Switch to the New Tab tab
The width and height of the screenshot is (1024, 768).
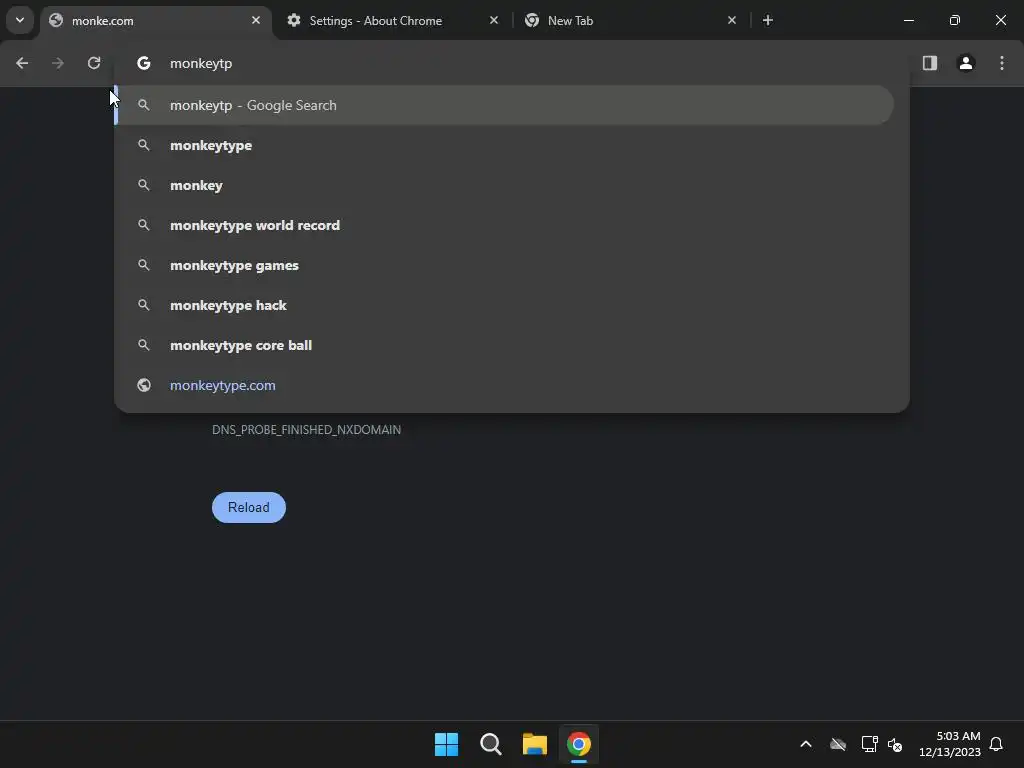[632, 21]
